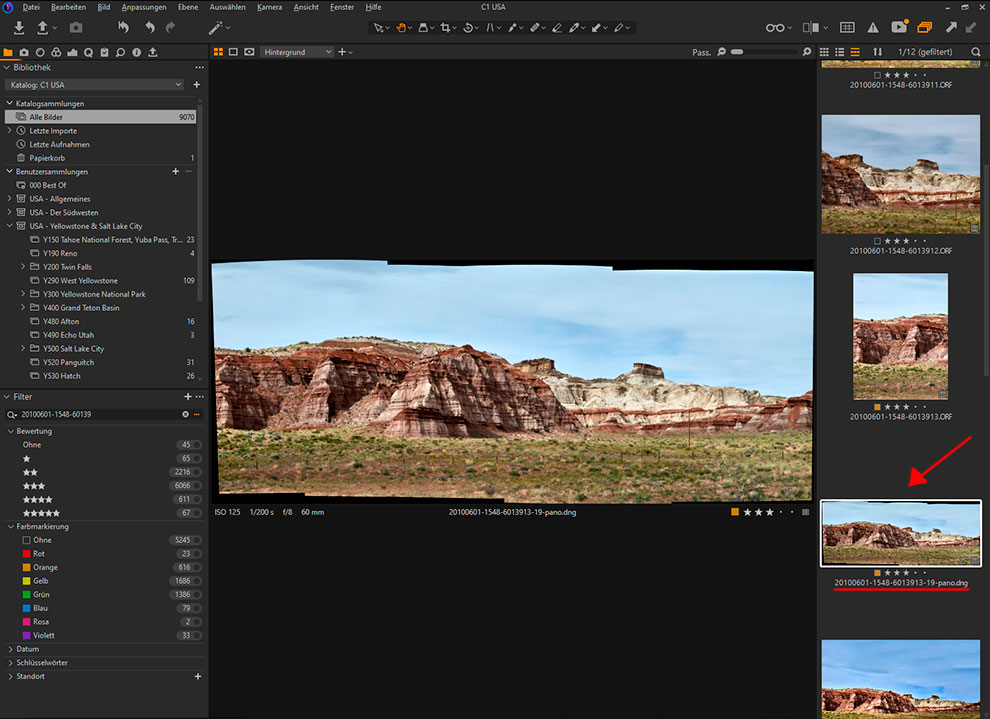Select the Erase Mask eraser tool
The height and width of the screenshot is (719, 990).
click(557, 28)
